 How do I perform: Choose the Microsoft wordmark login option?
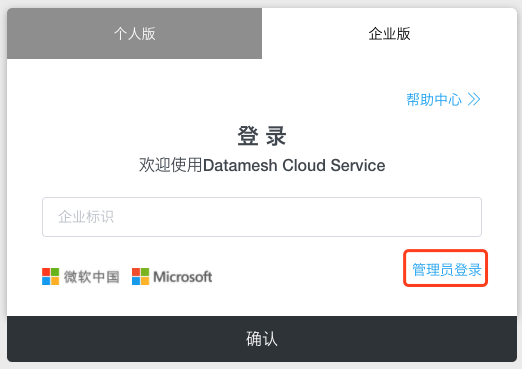(183, 277)
